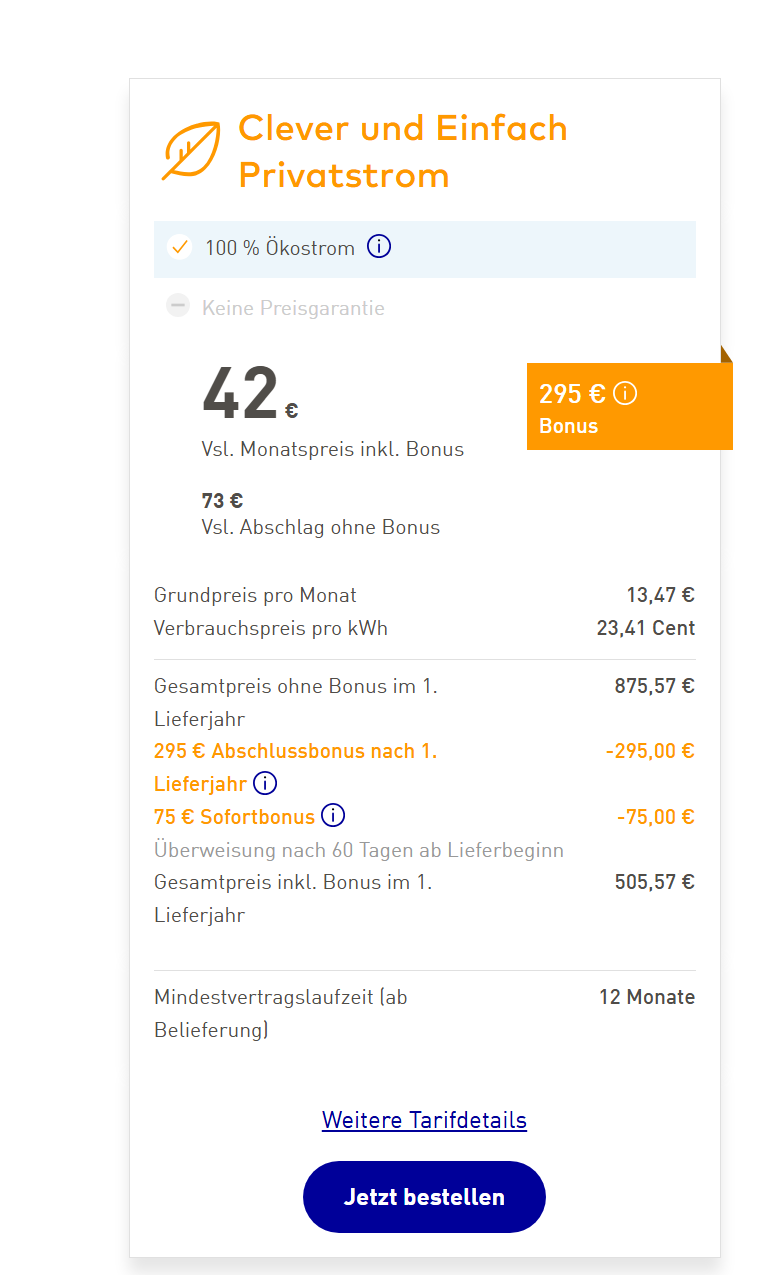This screenshot has width=766, height=1275.
Task: Show info for Abschlussbonus nach 1. Lieferjahr
Action: point(265,783)
